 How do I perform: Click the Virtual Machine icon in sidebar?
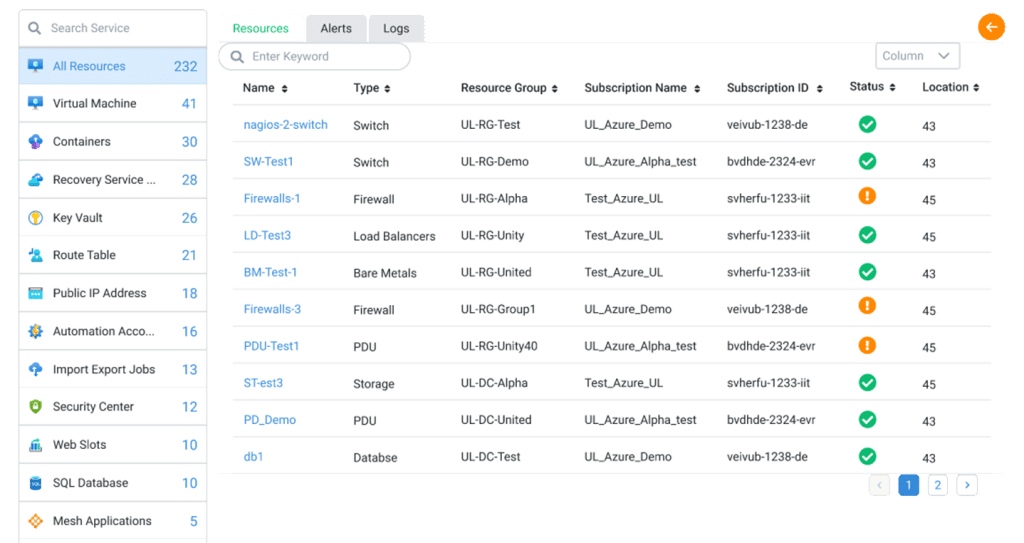(35, 103)
